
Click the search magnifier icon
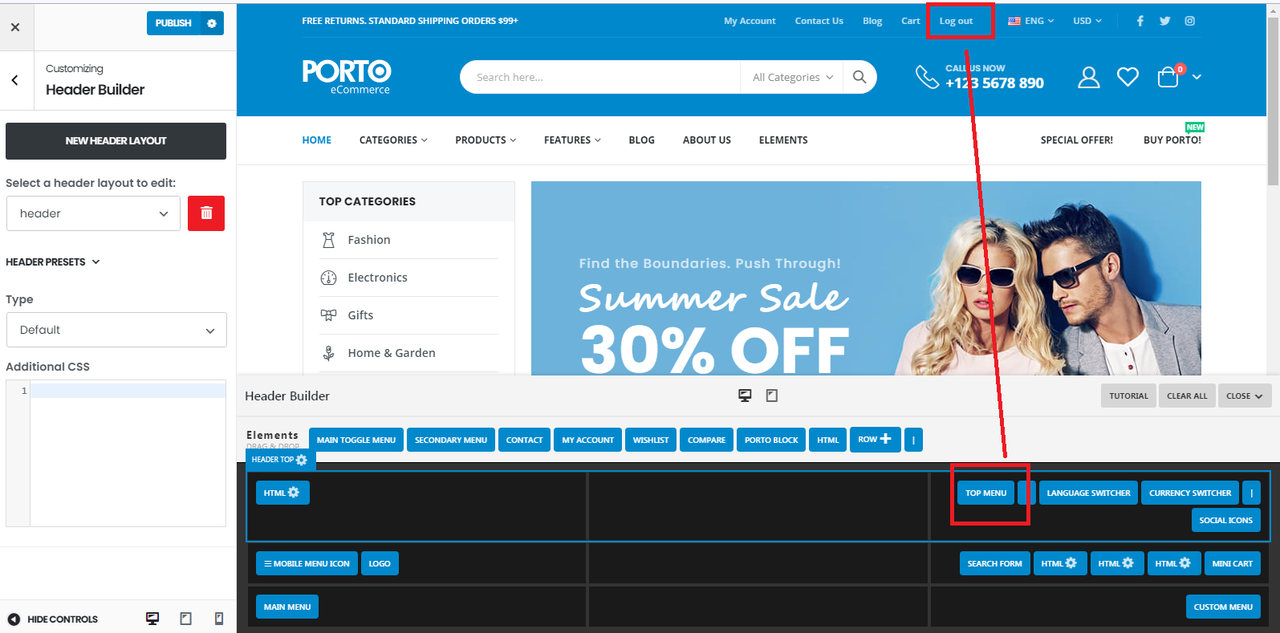[x=860, y=77]
